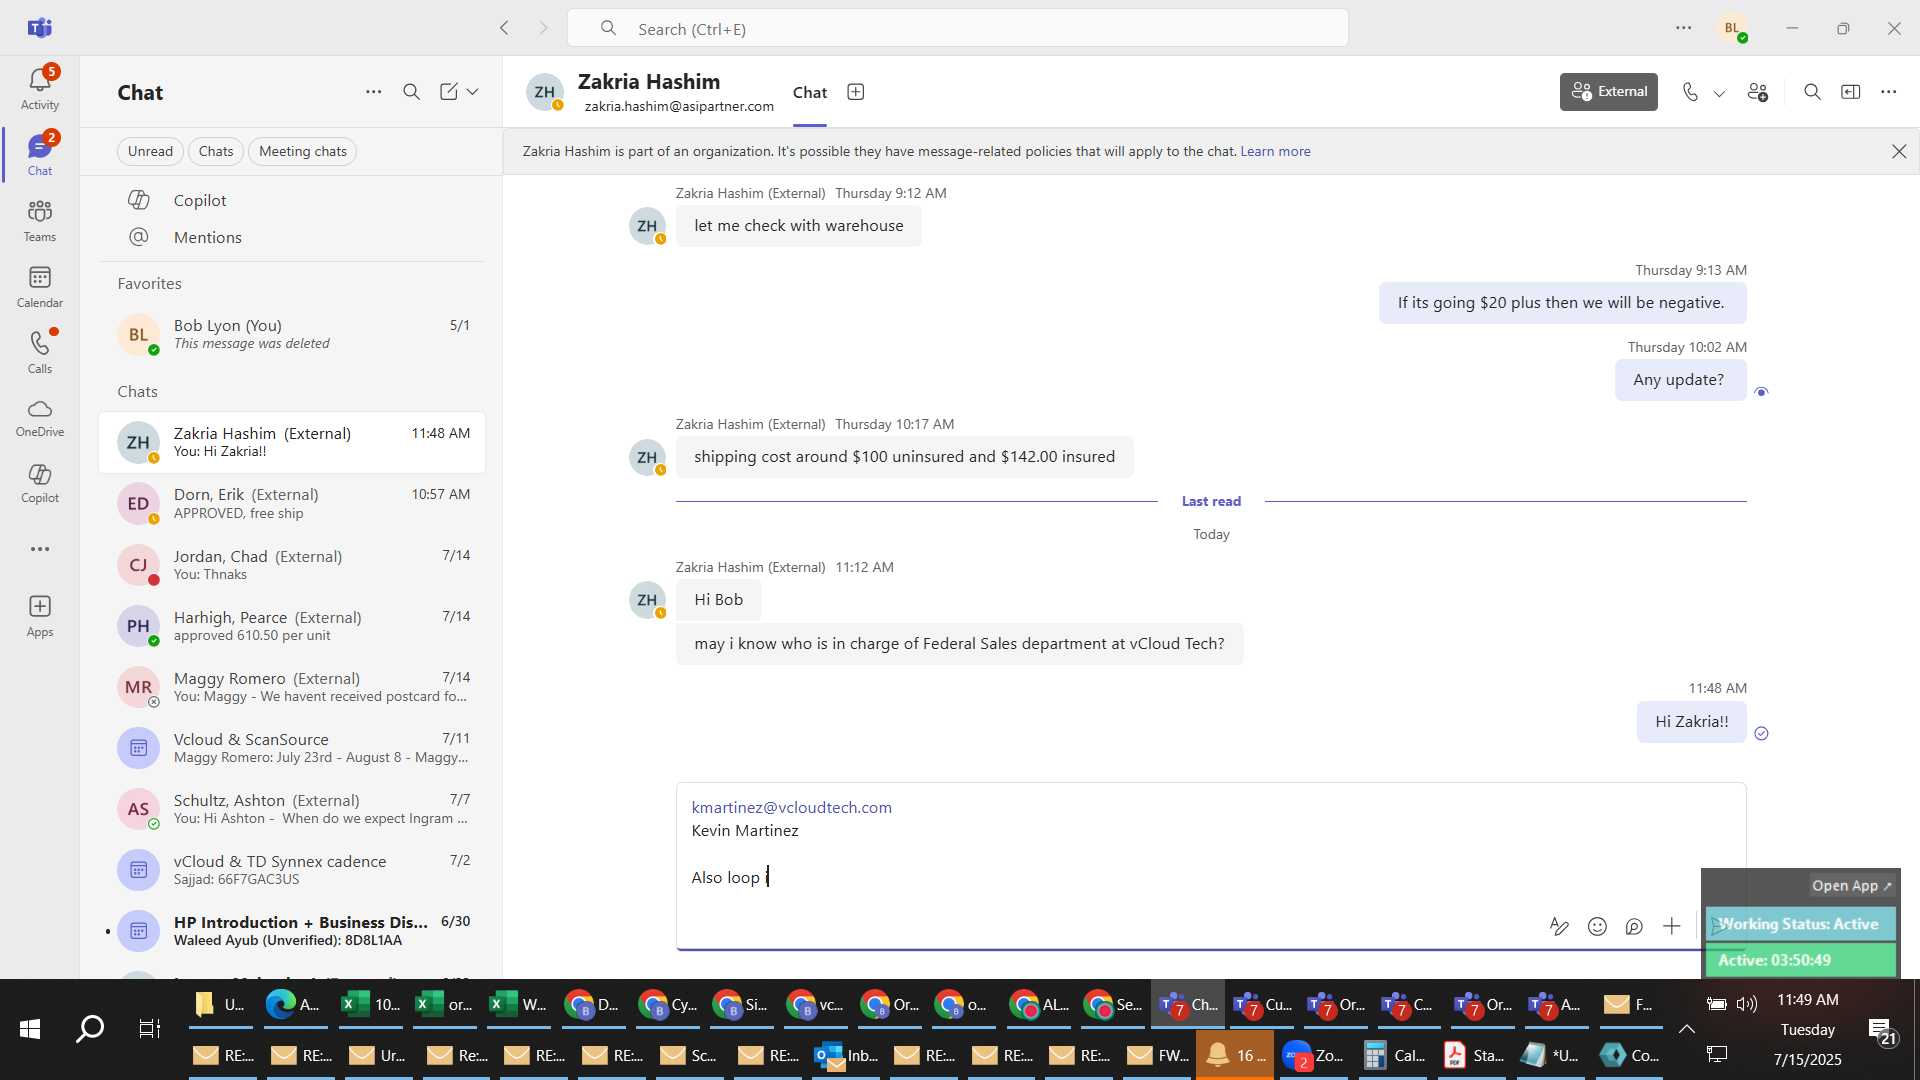Add people to the chat
Image resolution: width=1920 pixels, height=1080 pixels.
[1758, 92]
